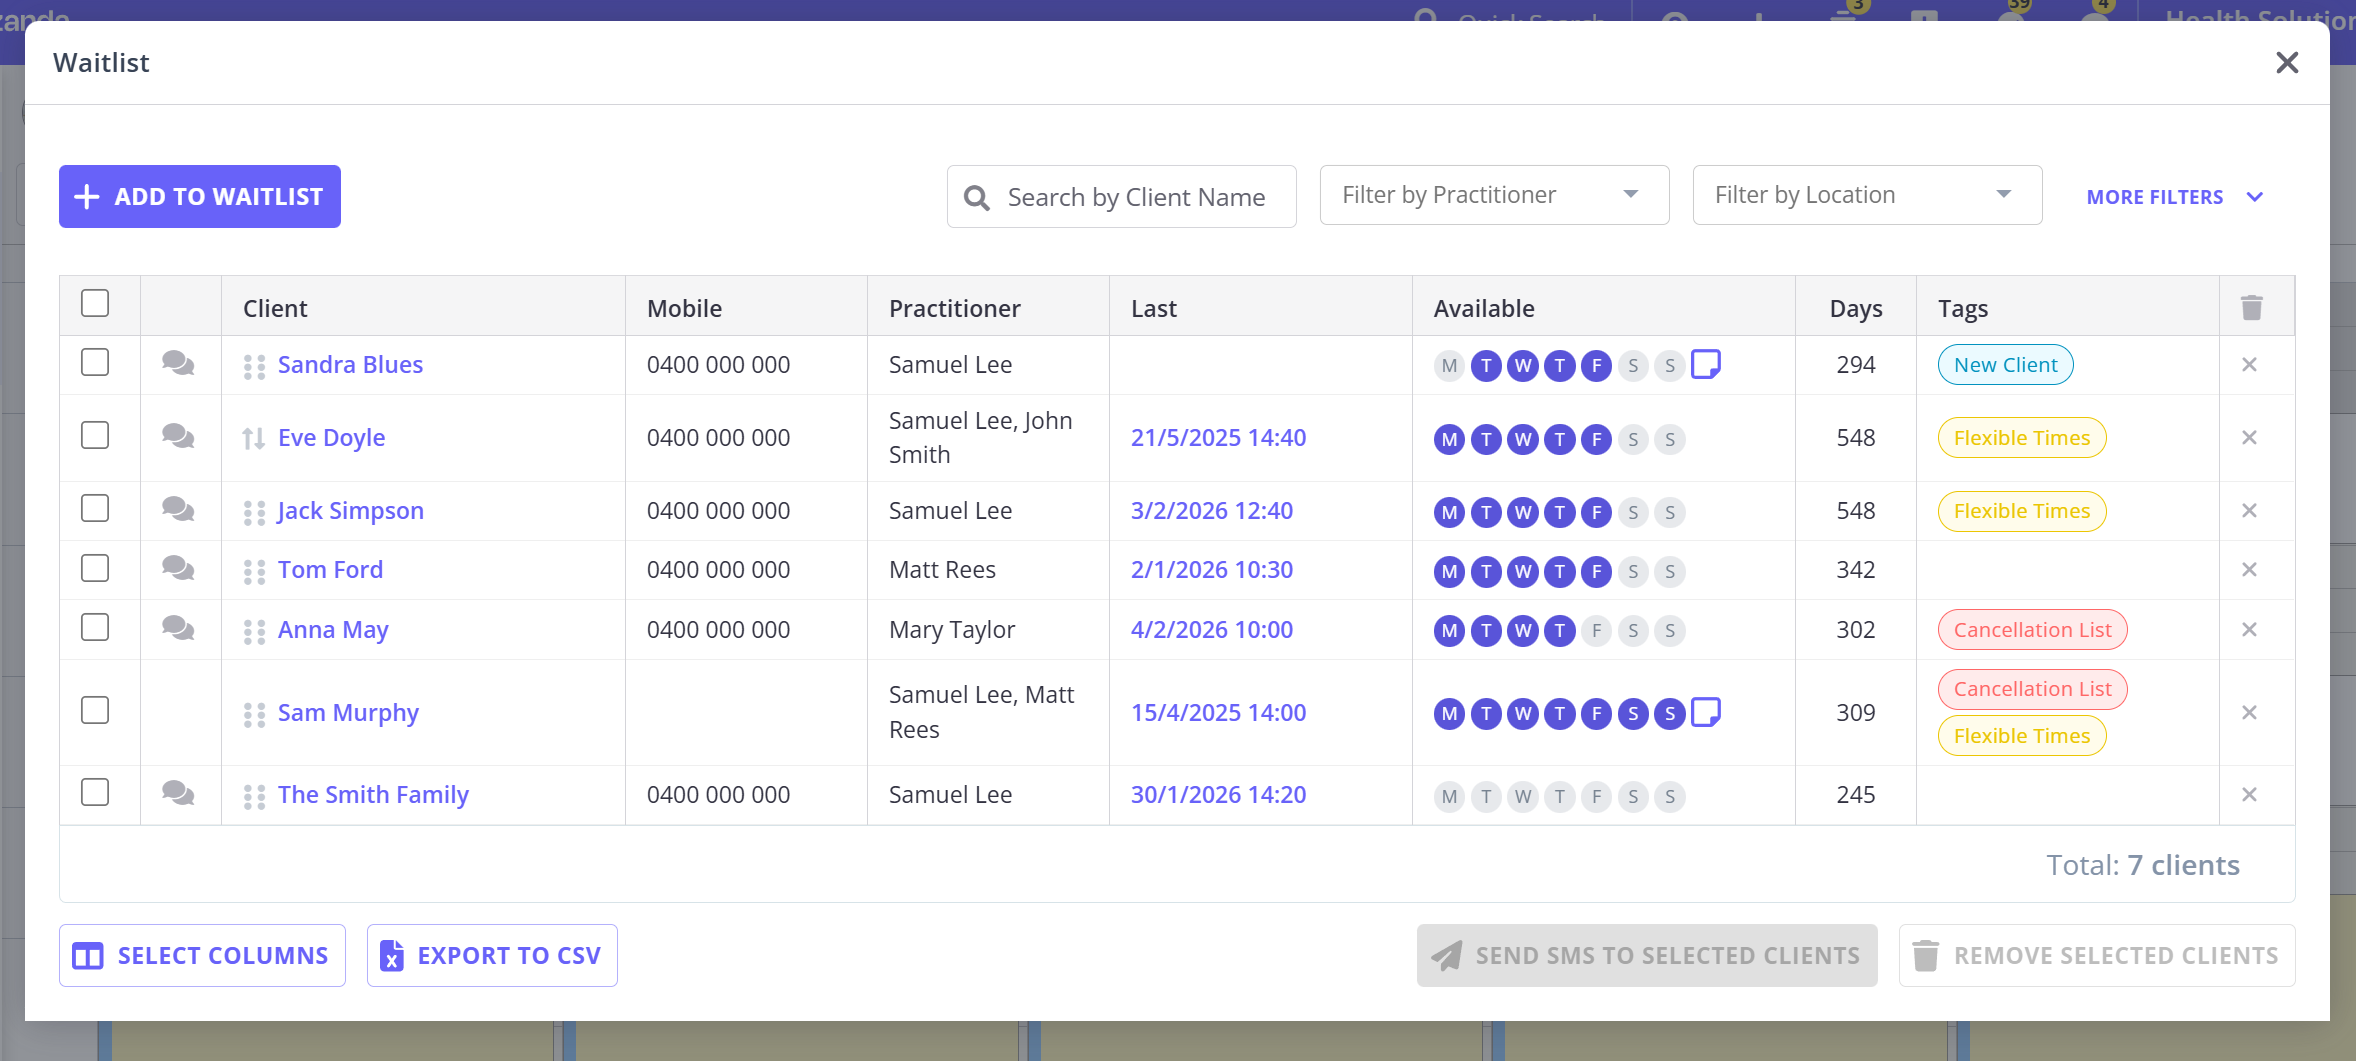
Task: Toggle the select-all checkbox in header
Action: point(95,304)
